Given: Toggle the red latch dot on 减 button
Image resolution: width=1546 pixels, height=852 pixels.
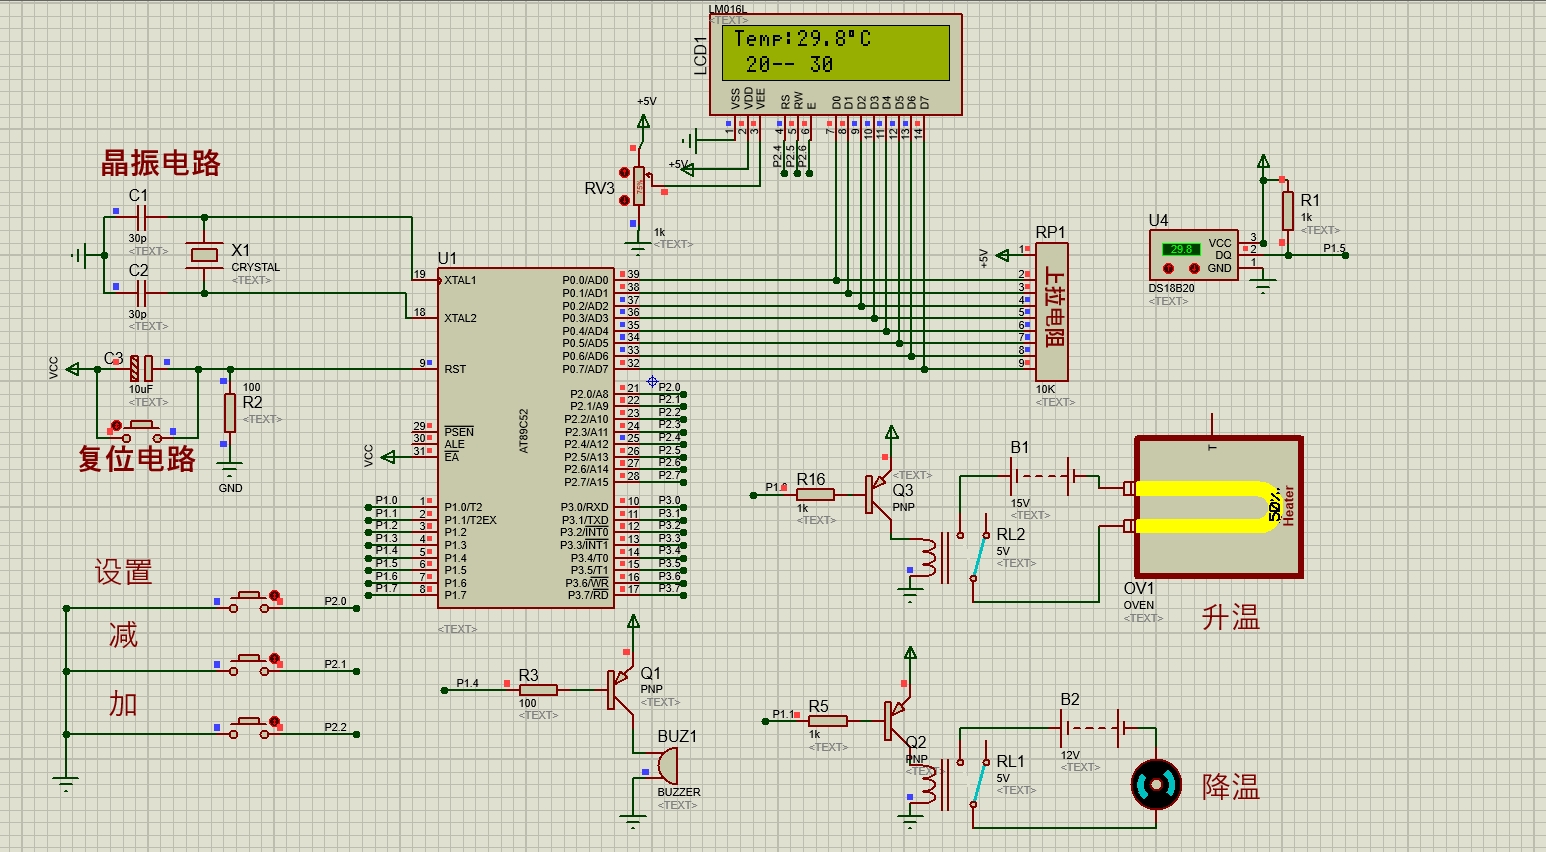Looking at the screenshot, I should 275,659.
